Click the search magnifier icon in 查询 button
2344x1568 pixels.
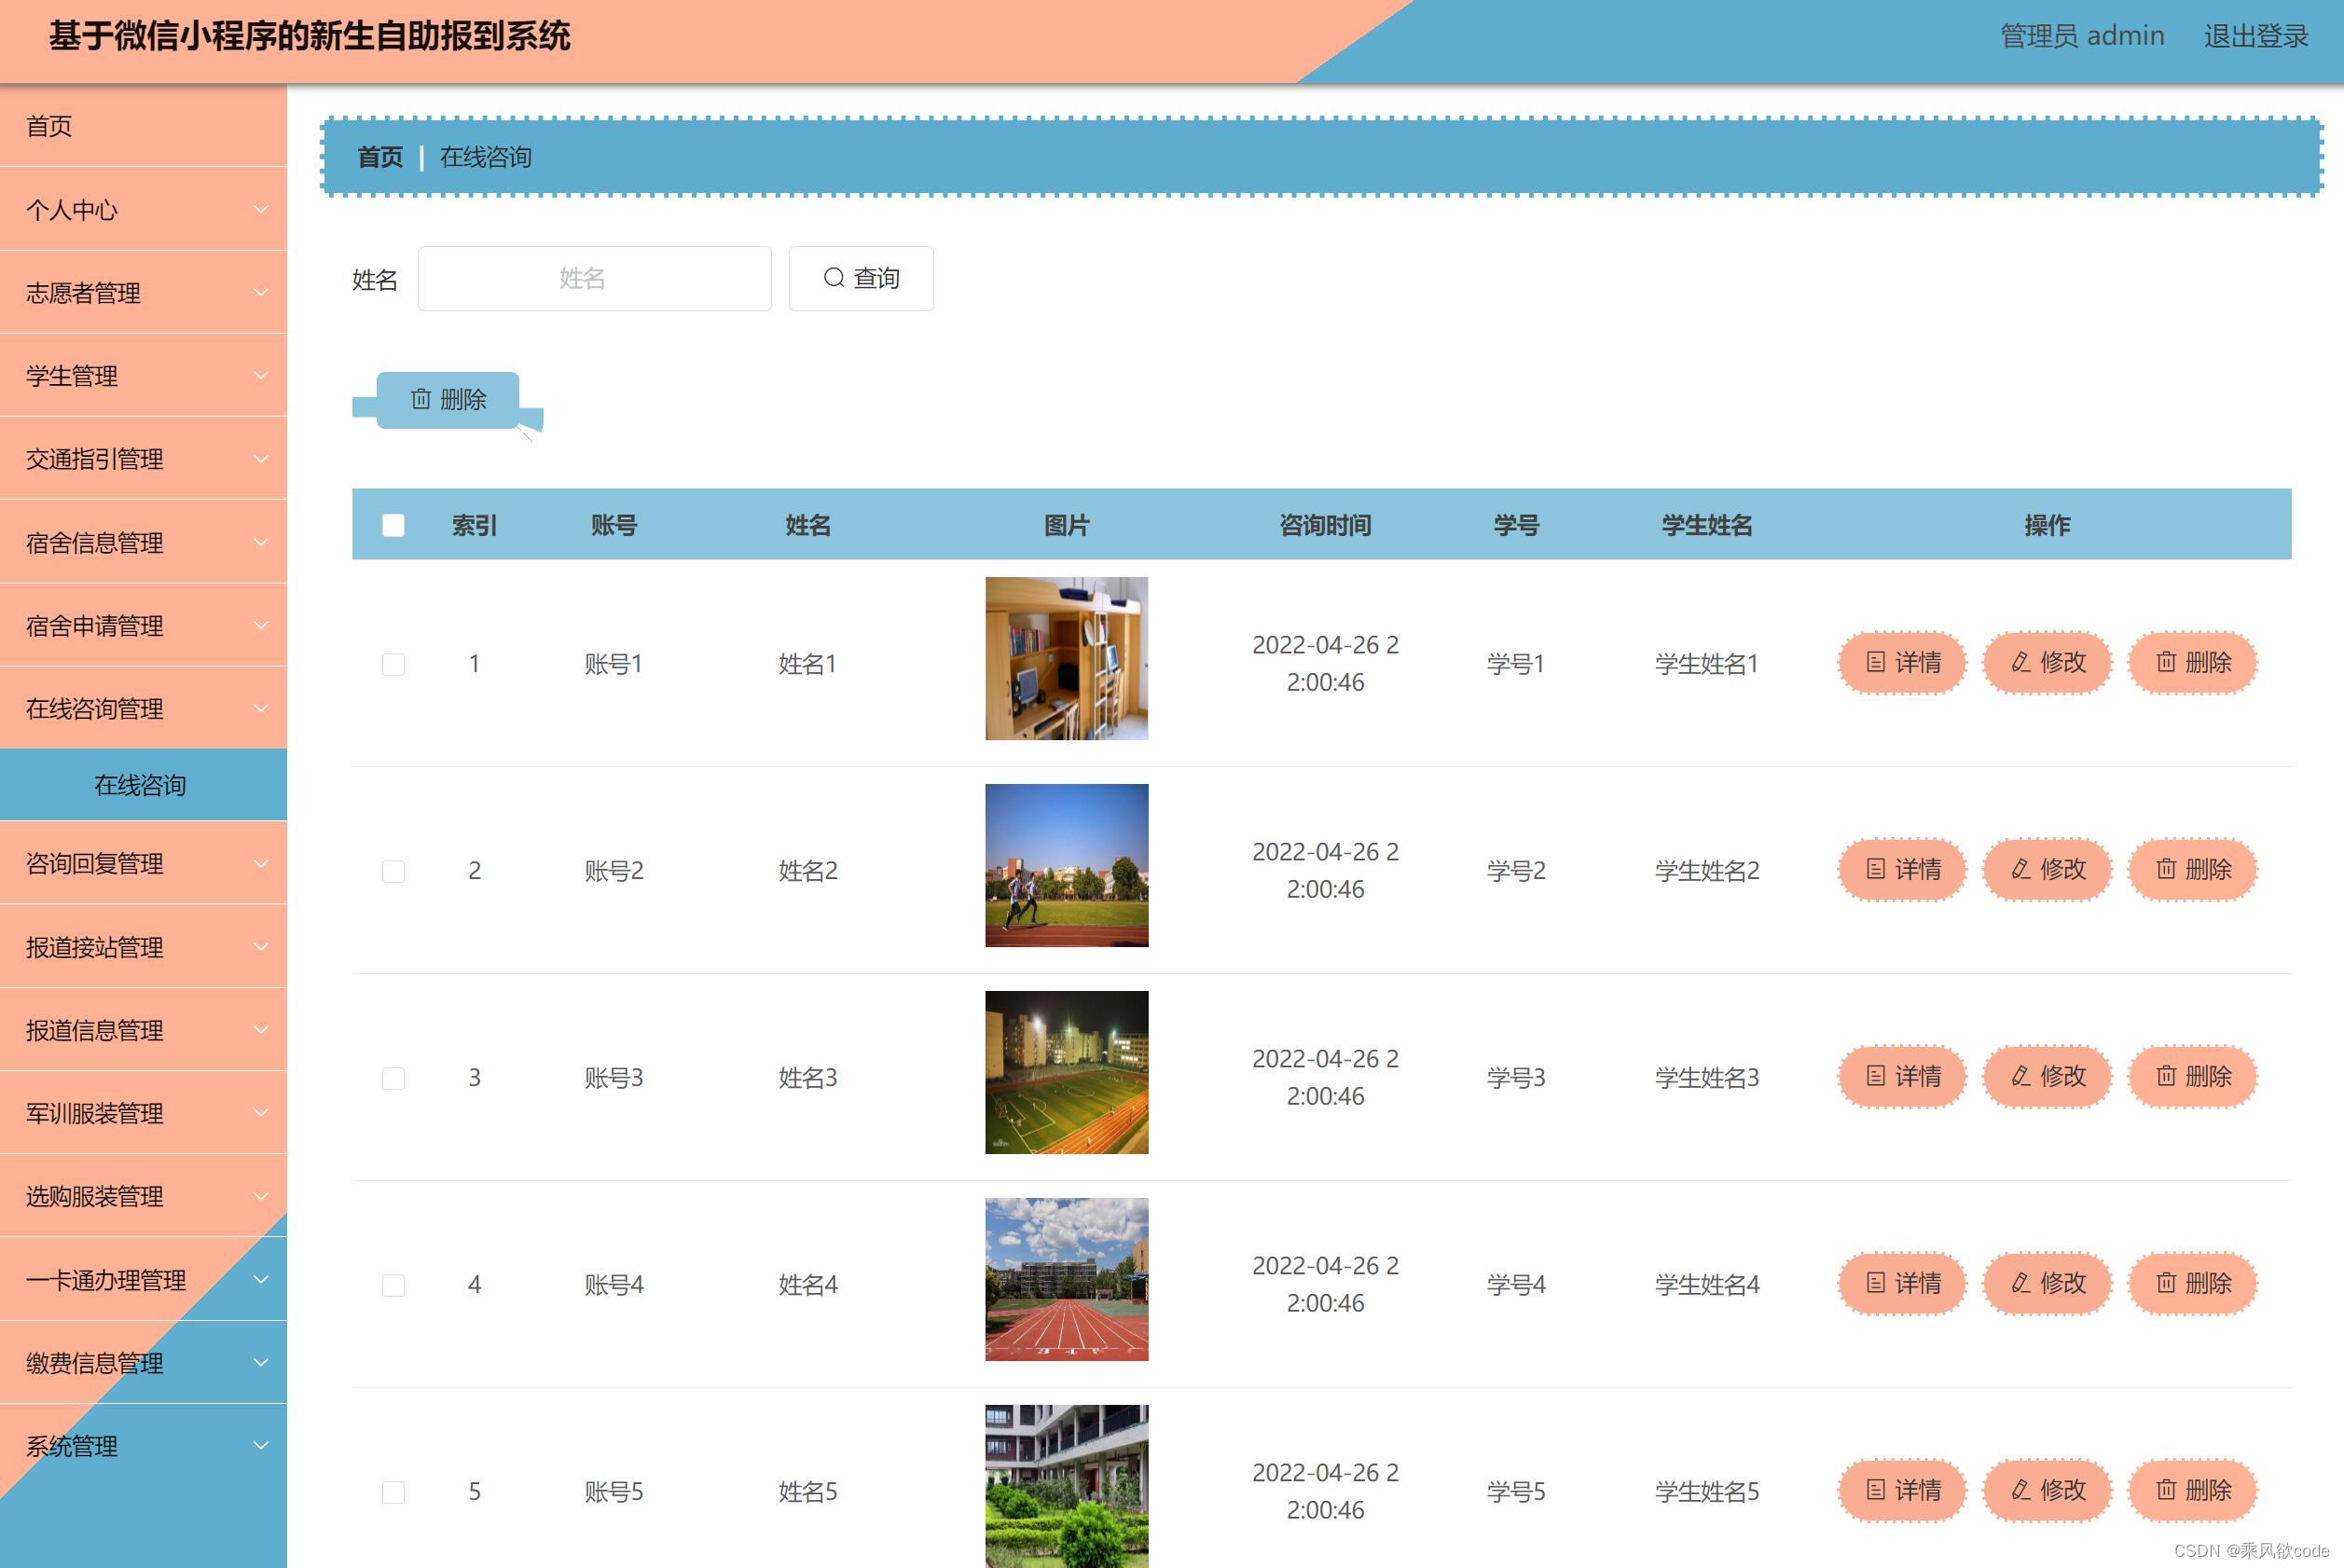tap(833, 278)
